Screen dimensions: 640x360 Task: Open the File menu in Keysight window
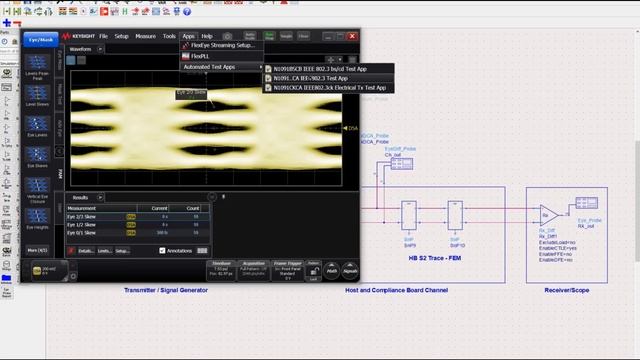(103, 36)
